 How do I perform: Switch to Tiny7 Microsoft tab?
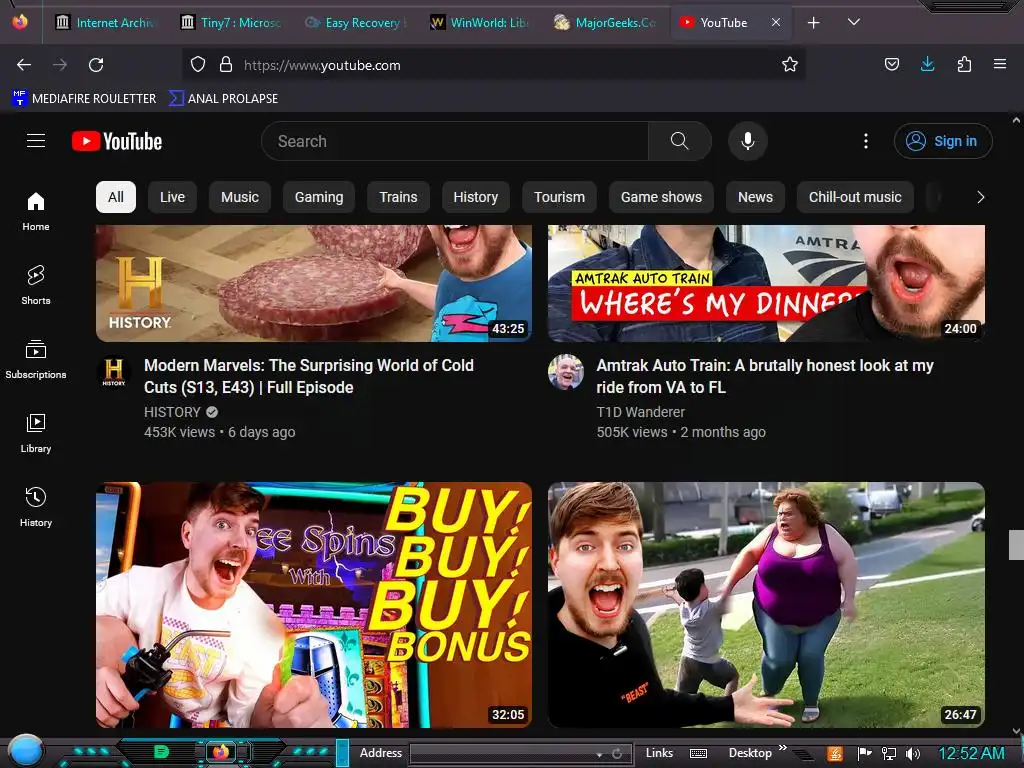(x=231, y=23)
